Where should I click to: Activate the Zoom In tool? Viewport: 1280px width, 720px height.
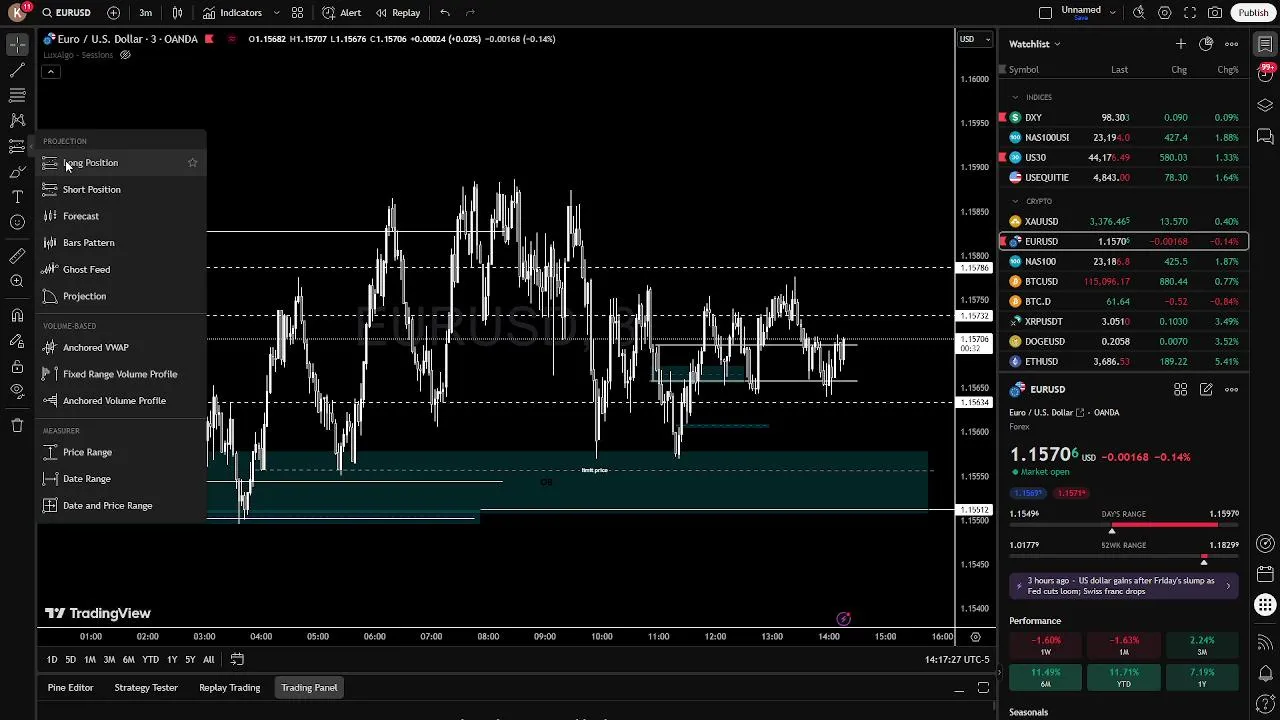click(17, 282)
